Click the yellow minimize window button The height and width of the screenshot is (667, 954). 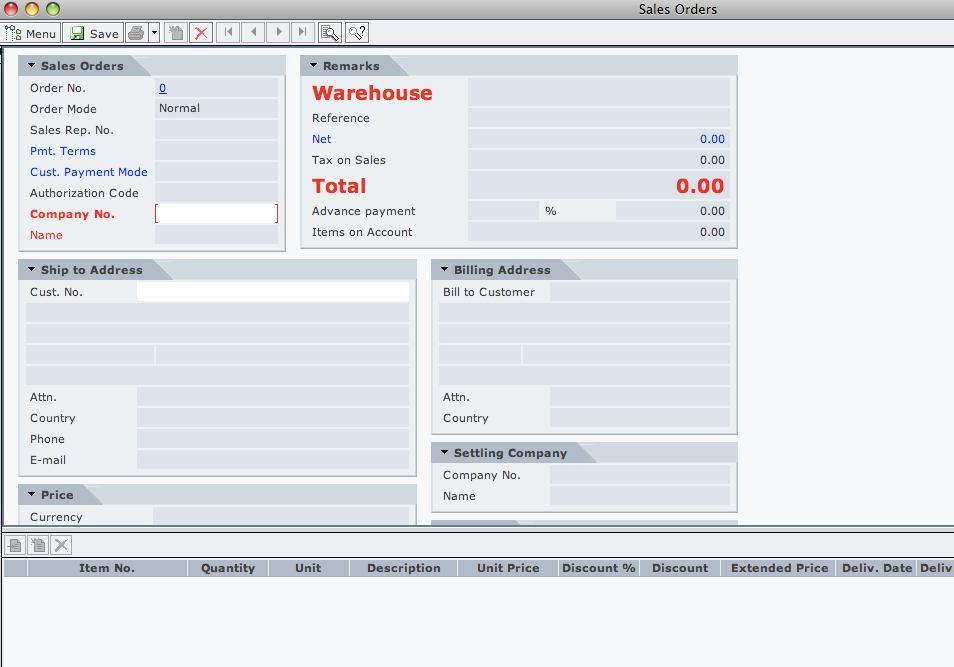[32, 9]
